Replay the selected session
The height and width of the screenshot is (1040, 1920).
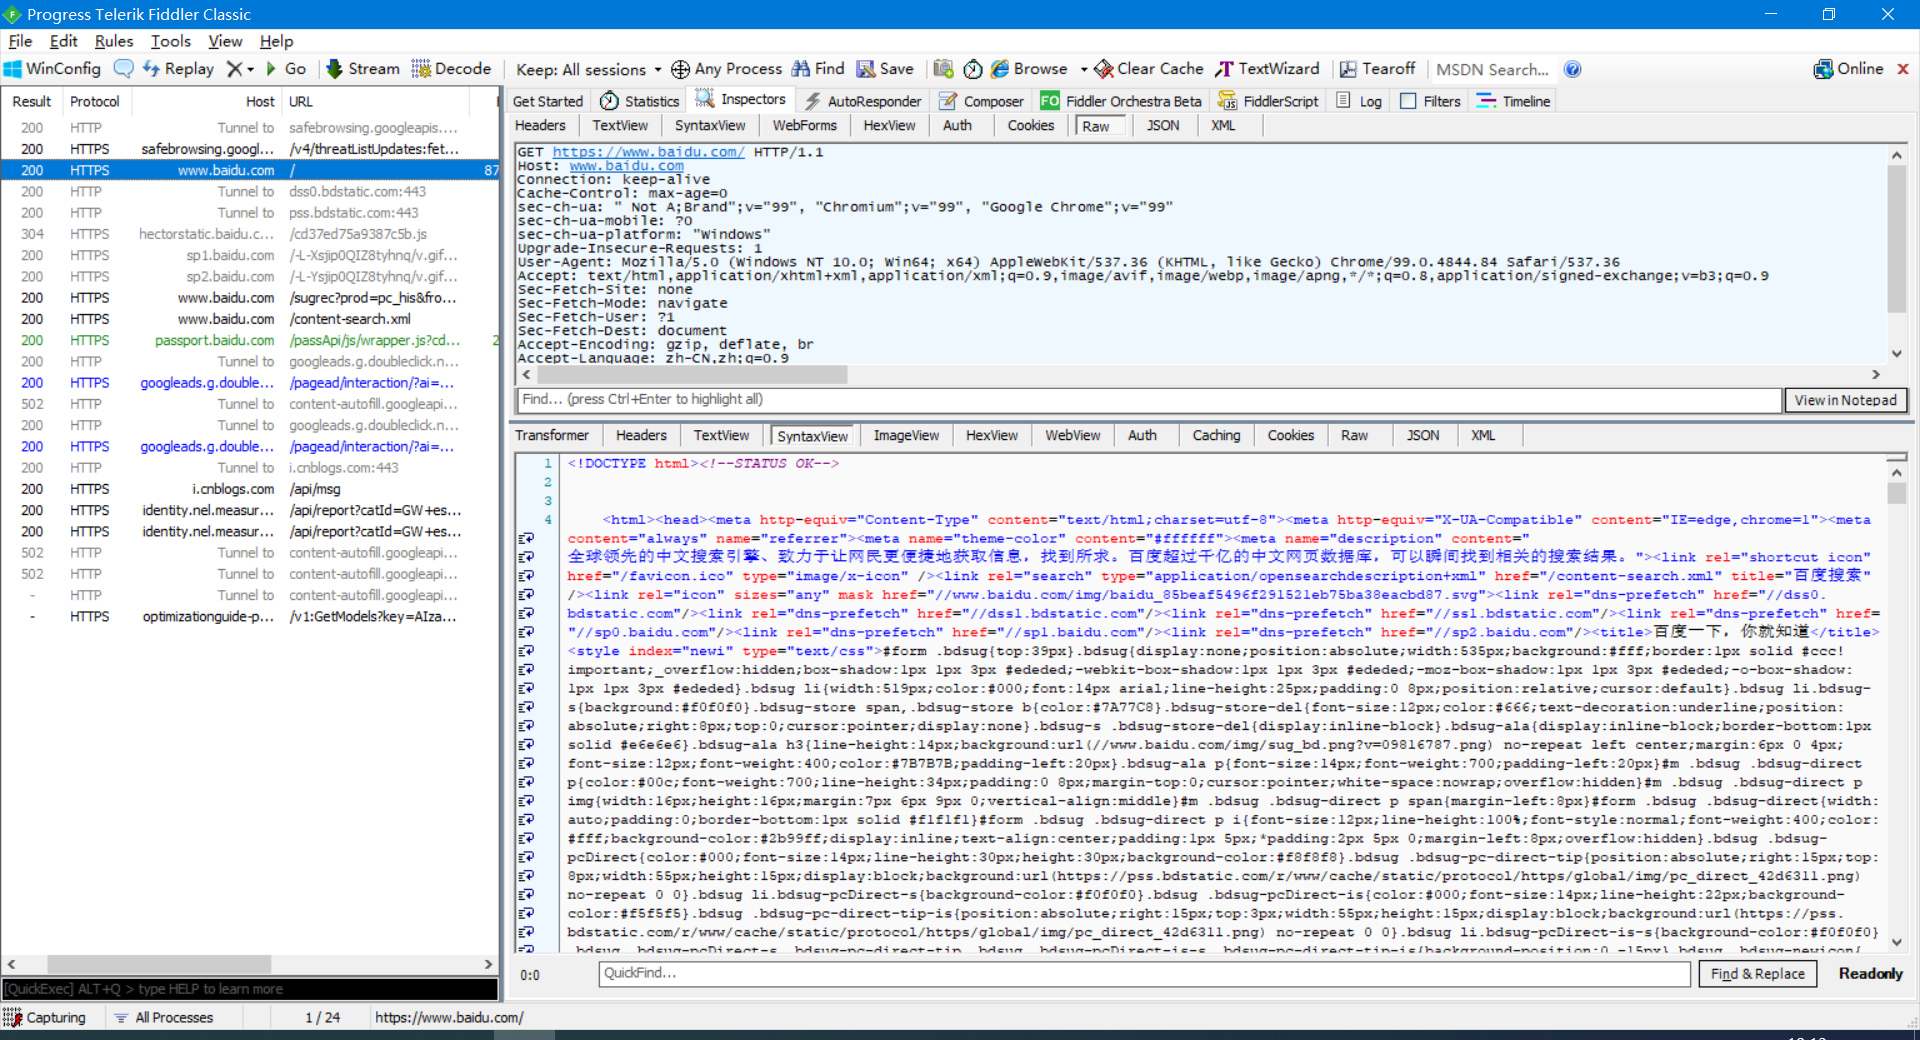178,69
